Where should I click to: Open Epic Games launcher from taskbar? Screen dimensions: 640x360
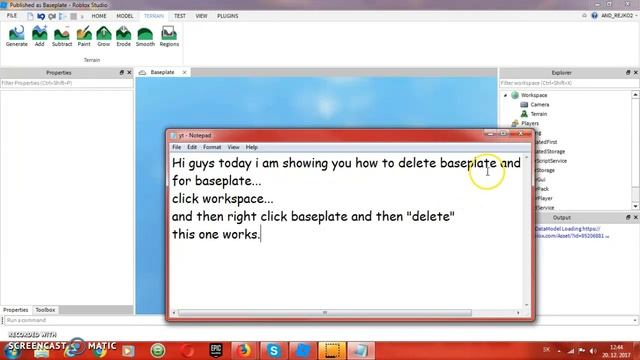click(216, 350)
